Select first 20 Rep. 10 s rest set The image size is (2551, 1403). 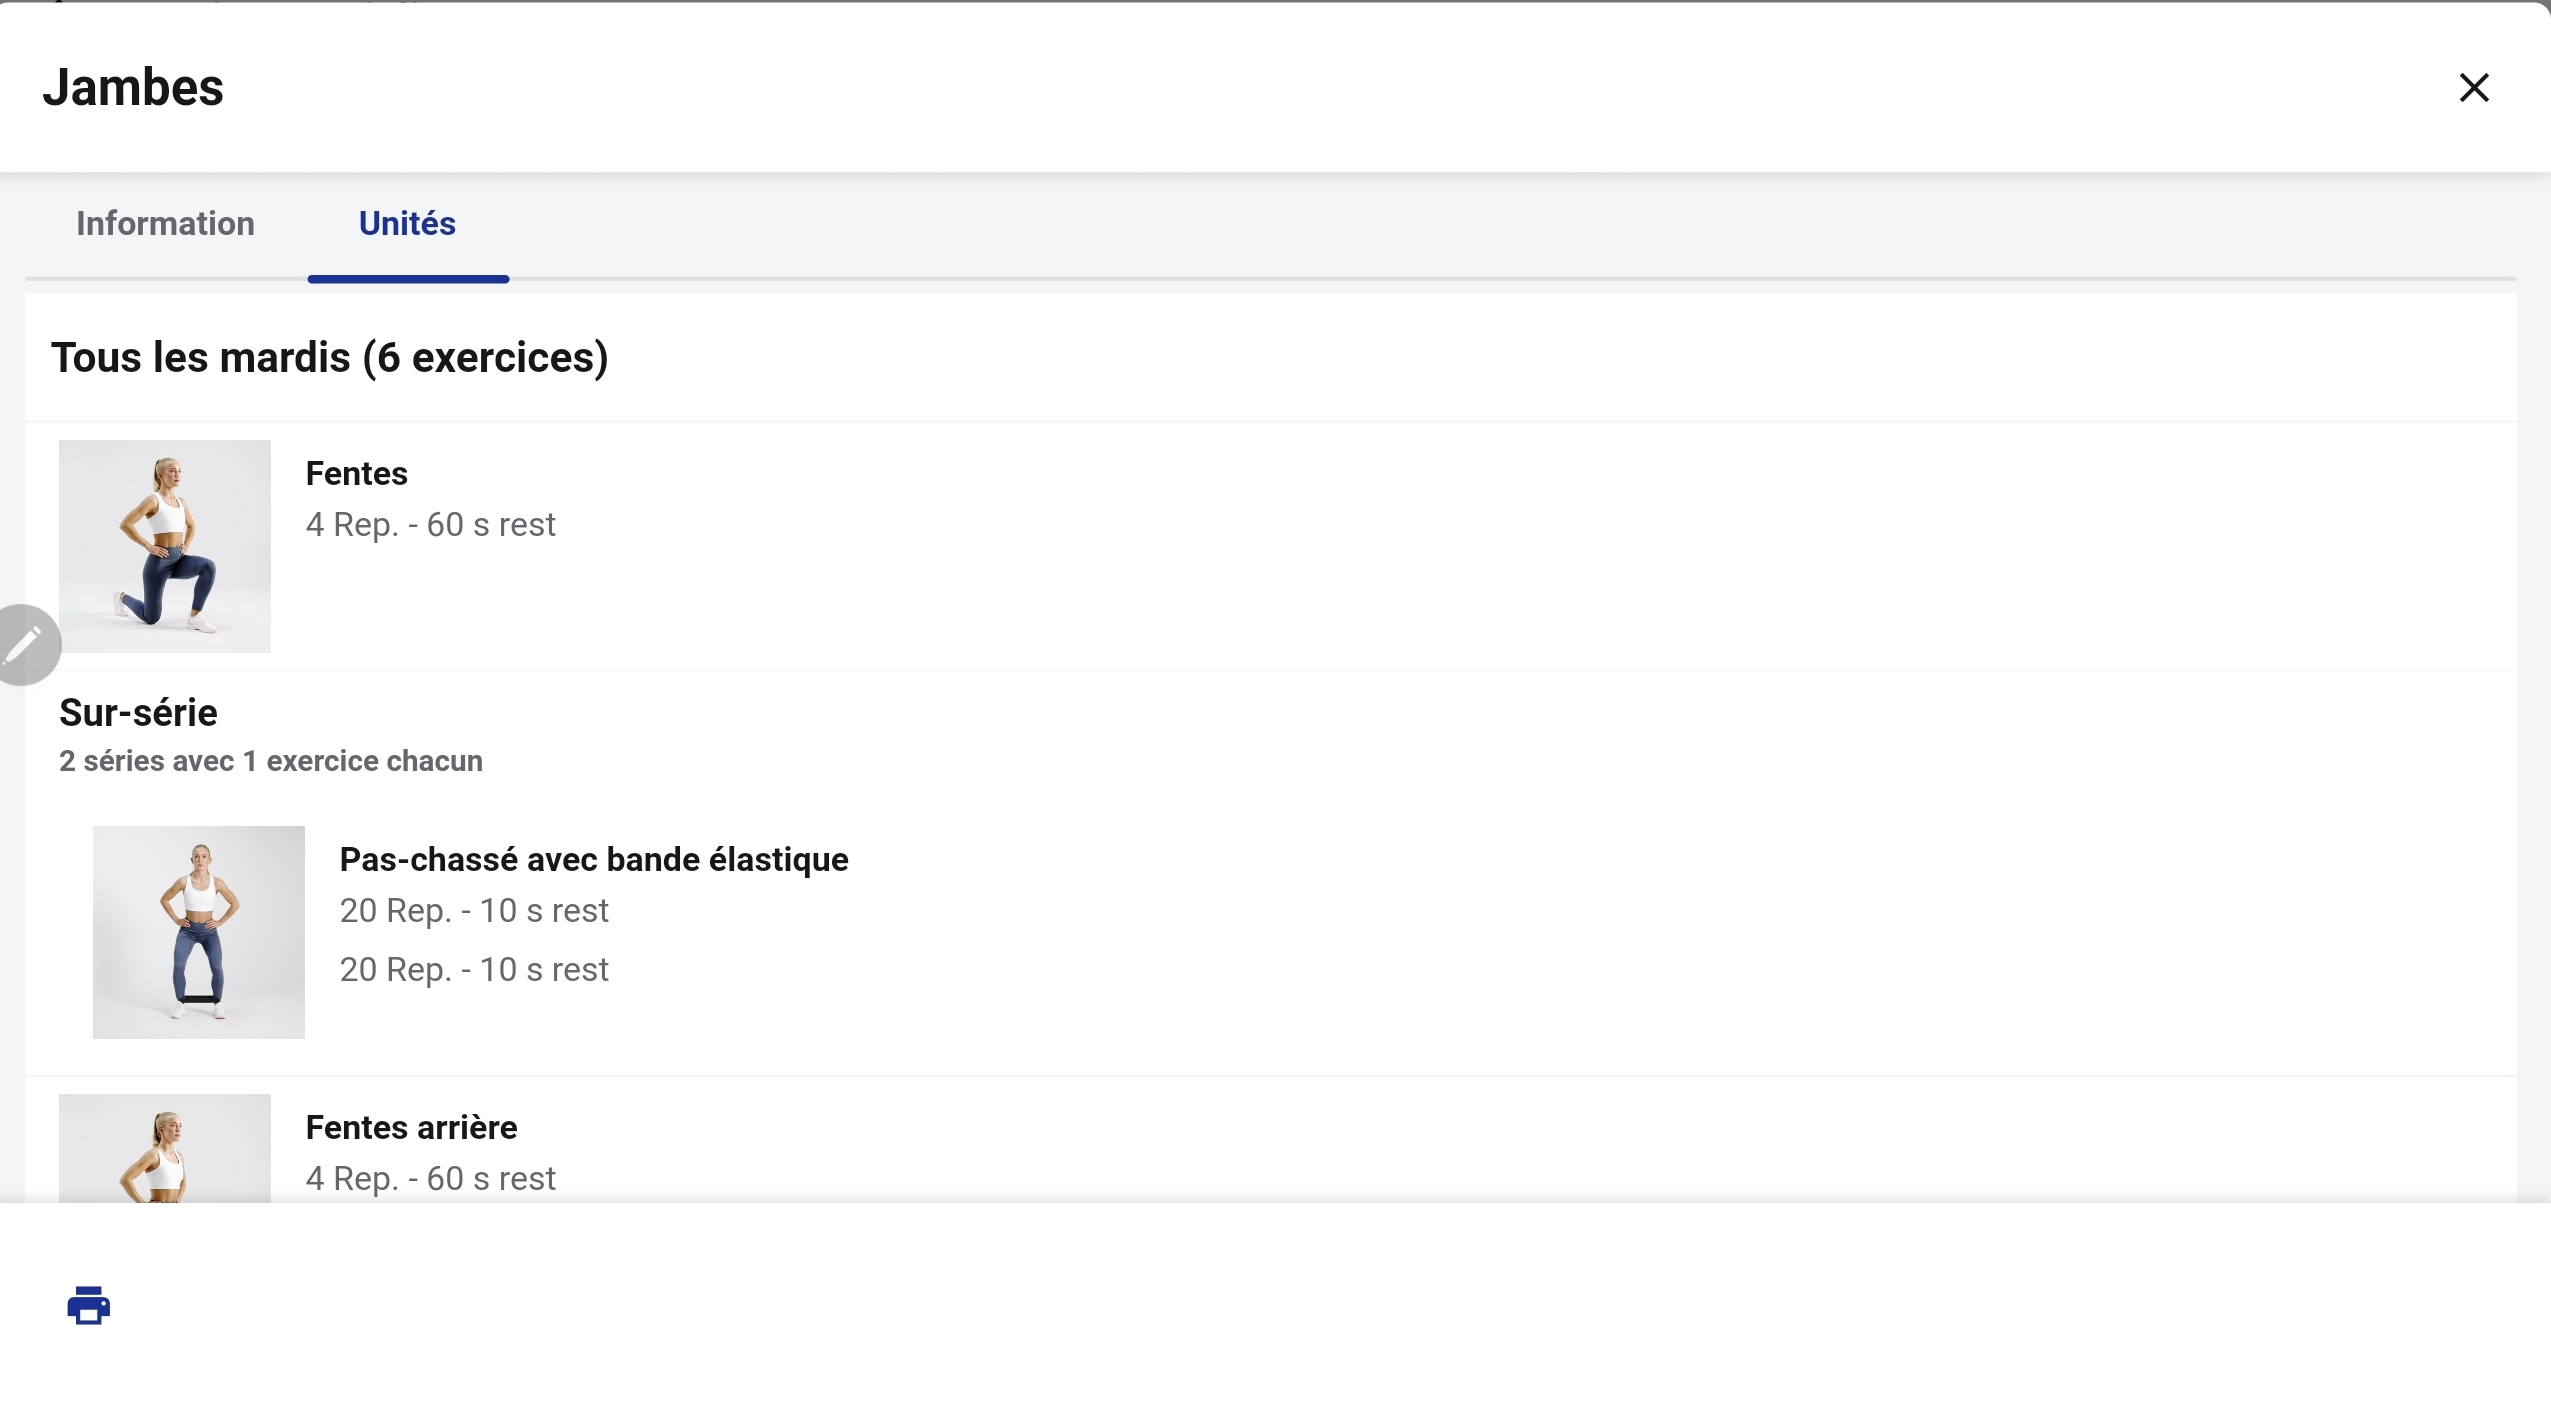coord(474,910)
